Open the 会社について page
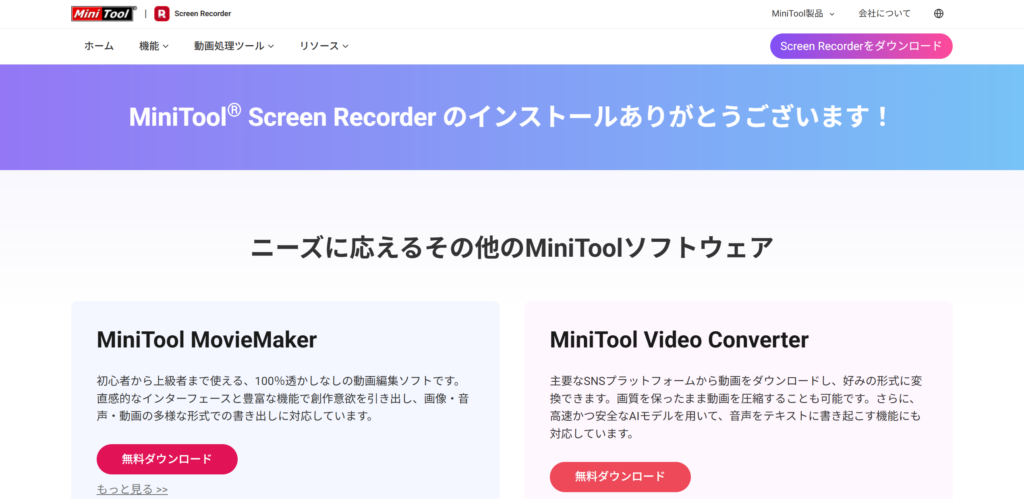This screenshot has width=1024, height=499. point(884,14)
